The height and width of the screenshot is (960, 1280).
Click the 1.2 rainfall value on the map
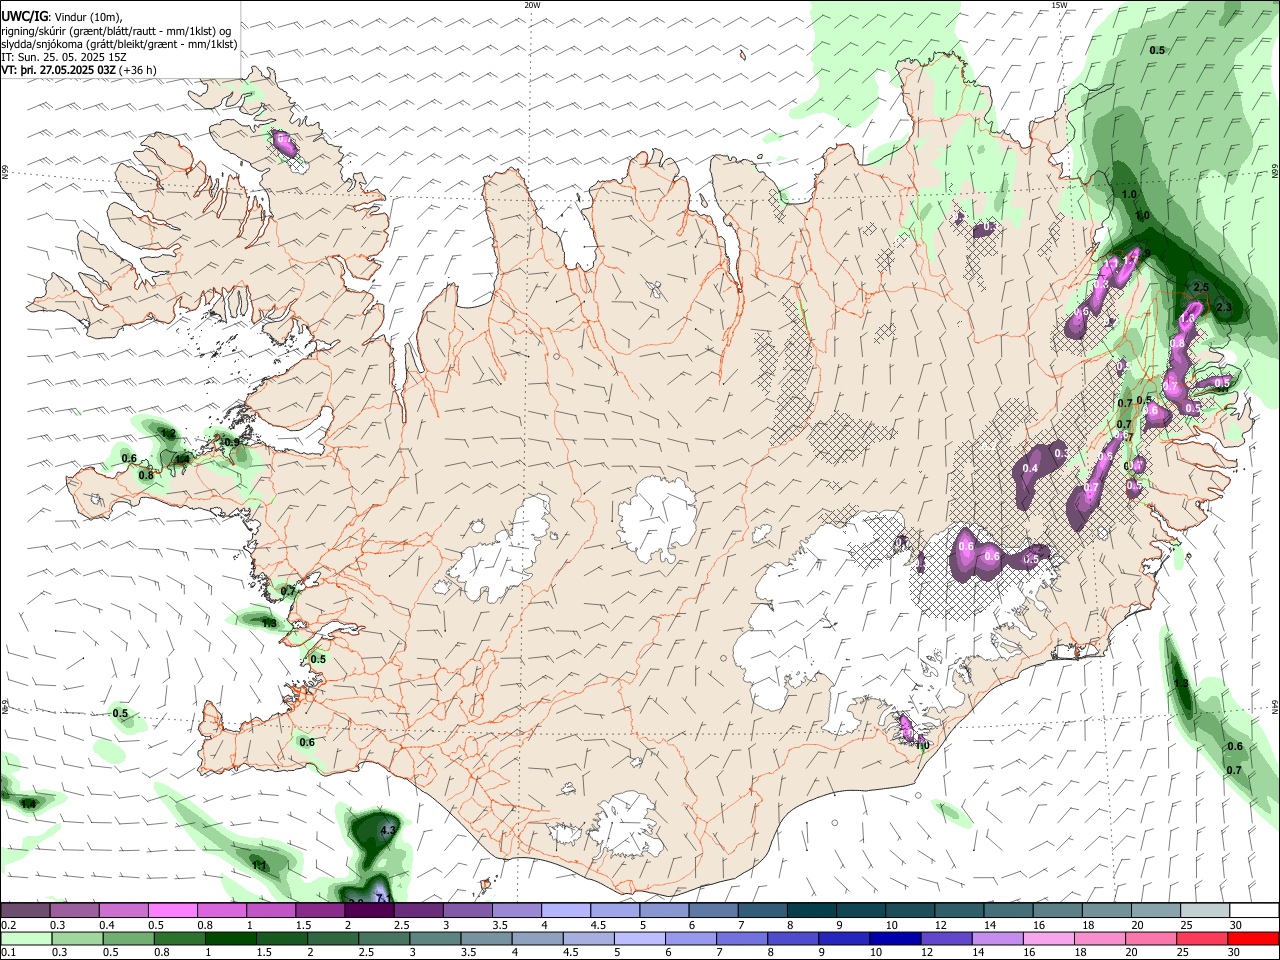click(x=168, y=433)
